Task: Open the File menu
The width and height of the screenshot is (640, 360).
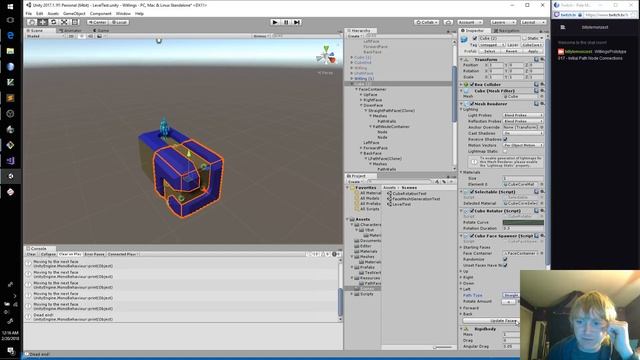Action: (29, 13)
